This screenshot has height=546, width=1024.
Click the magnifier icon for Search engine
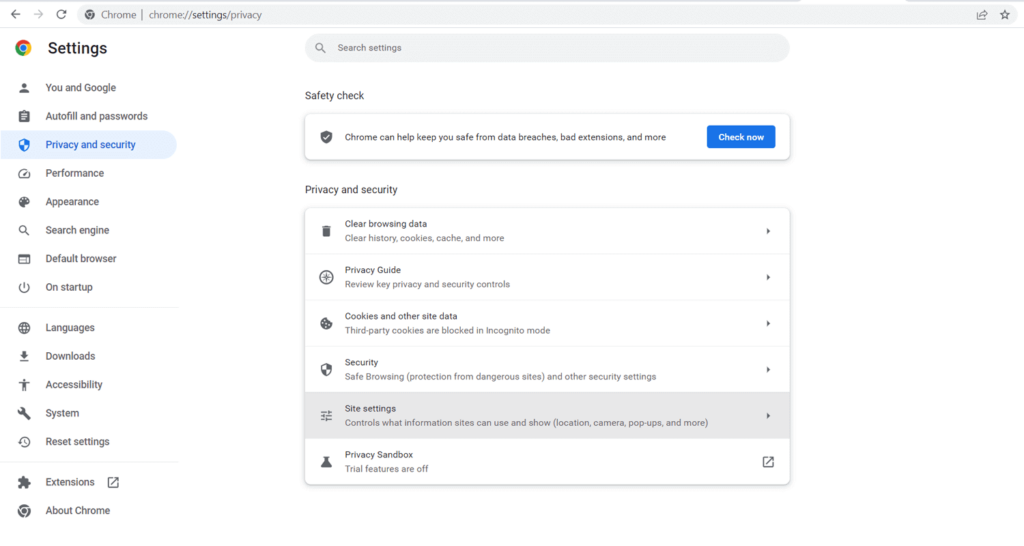(24, 230)
